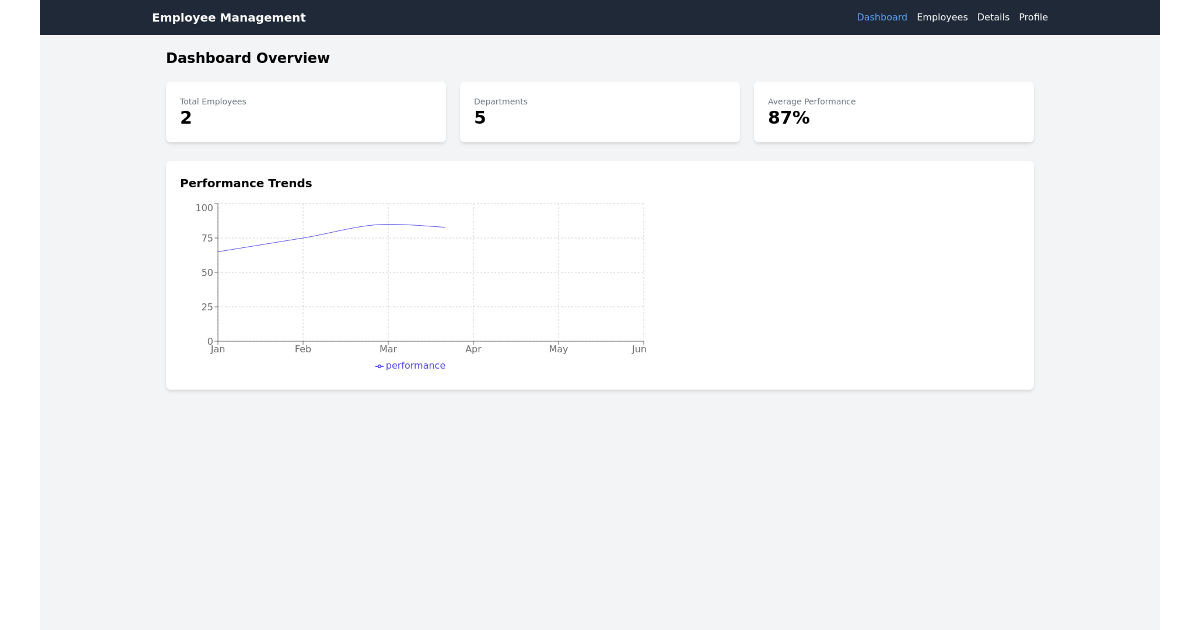Click the Jun label on the chart
1200x630 pixels.
[639, 349]
